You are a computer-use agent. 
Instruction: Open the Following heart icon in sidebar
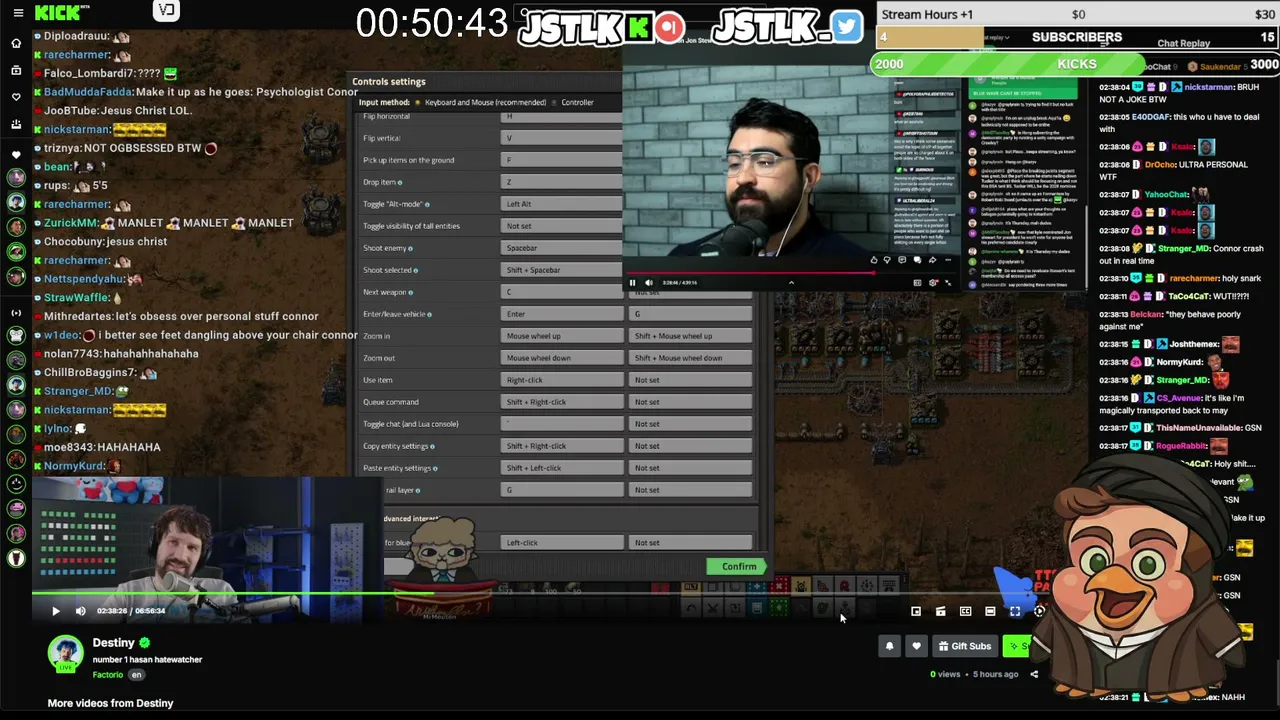16,97
